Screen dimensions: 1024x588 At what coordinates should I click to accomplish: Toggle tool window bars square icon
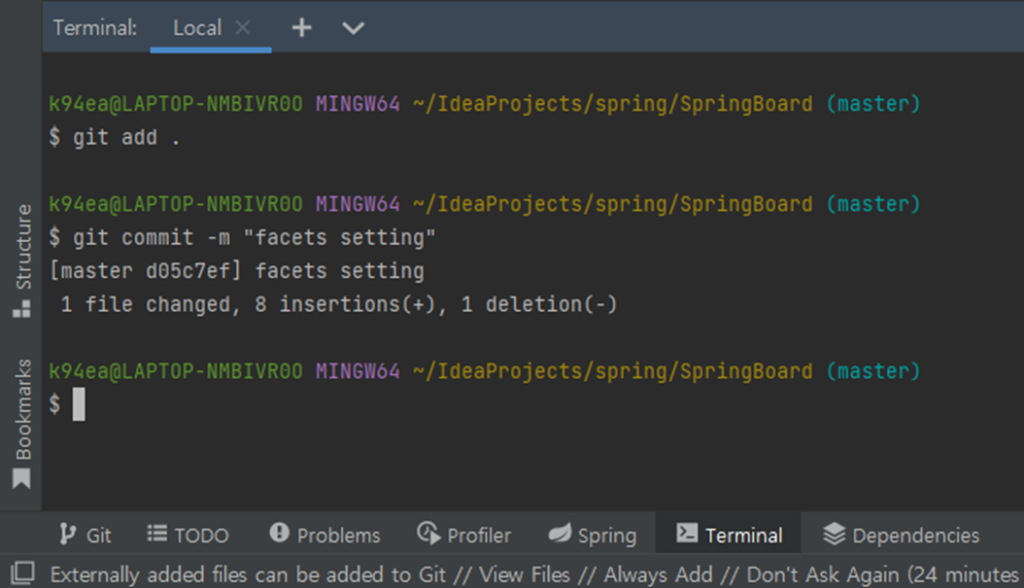tap(22, 573)
